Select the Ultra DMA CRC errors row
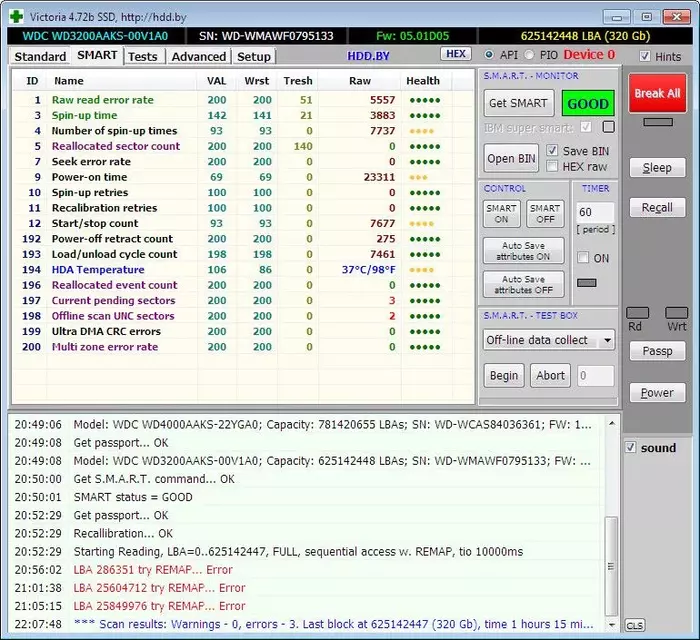This screenshot has width=700, height=640. 243,331
